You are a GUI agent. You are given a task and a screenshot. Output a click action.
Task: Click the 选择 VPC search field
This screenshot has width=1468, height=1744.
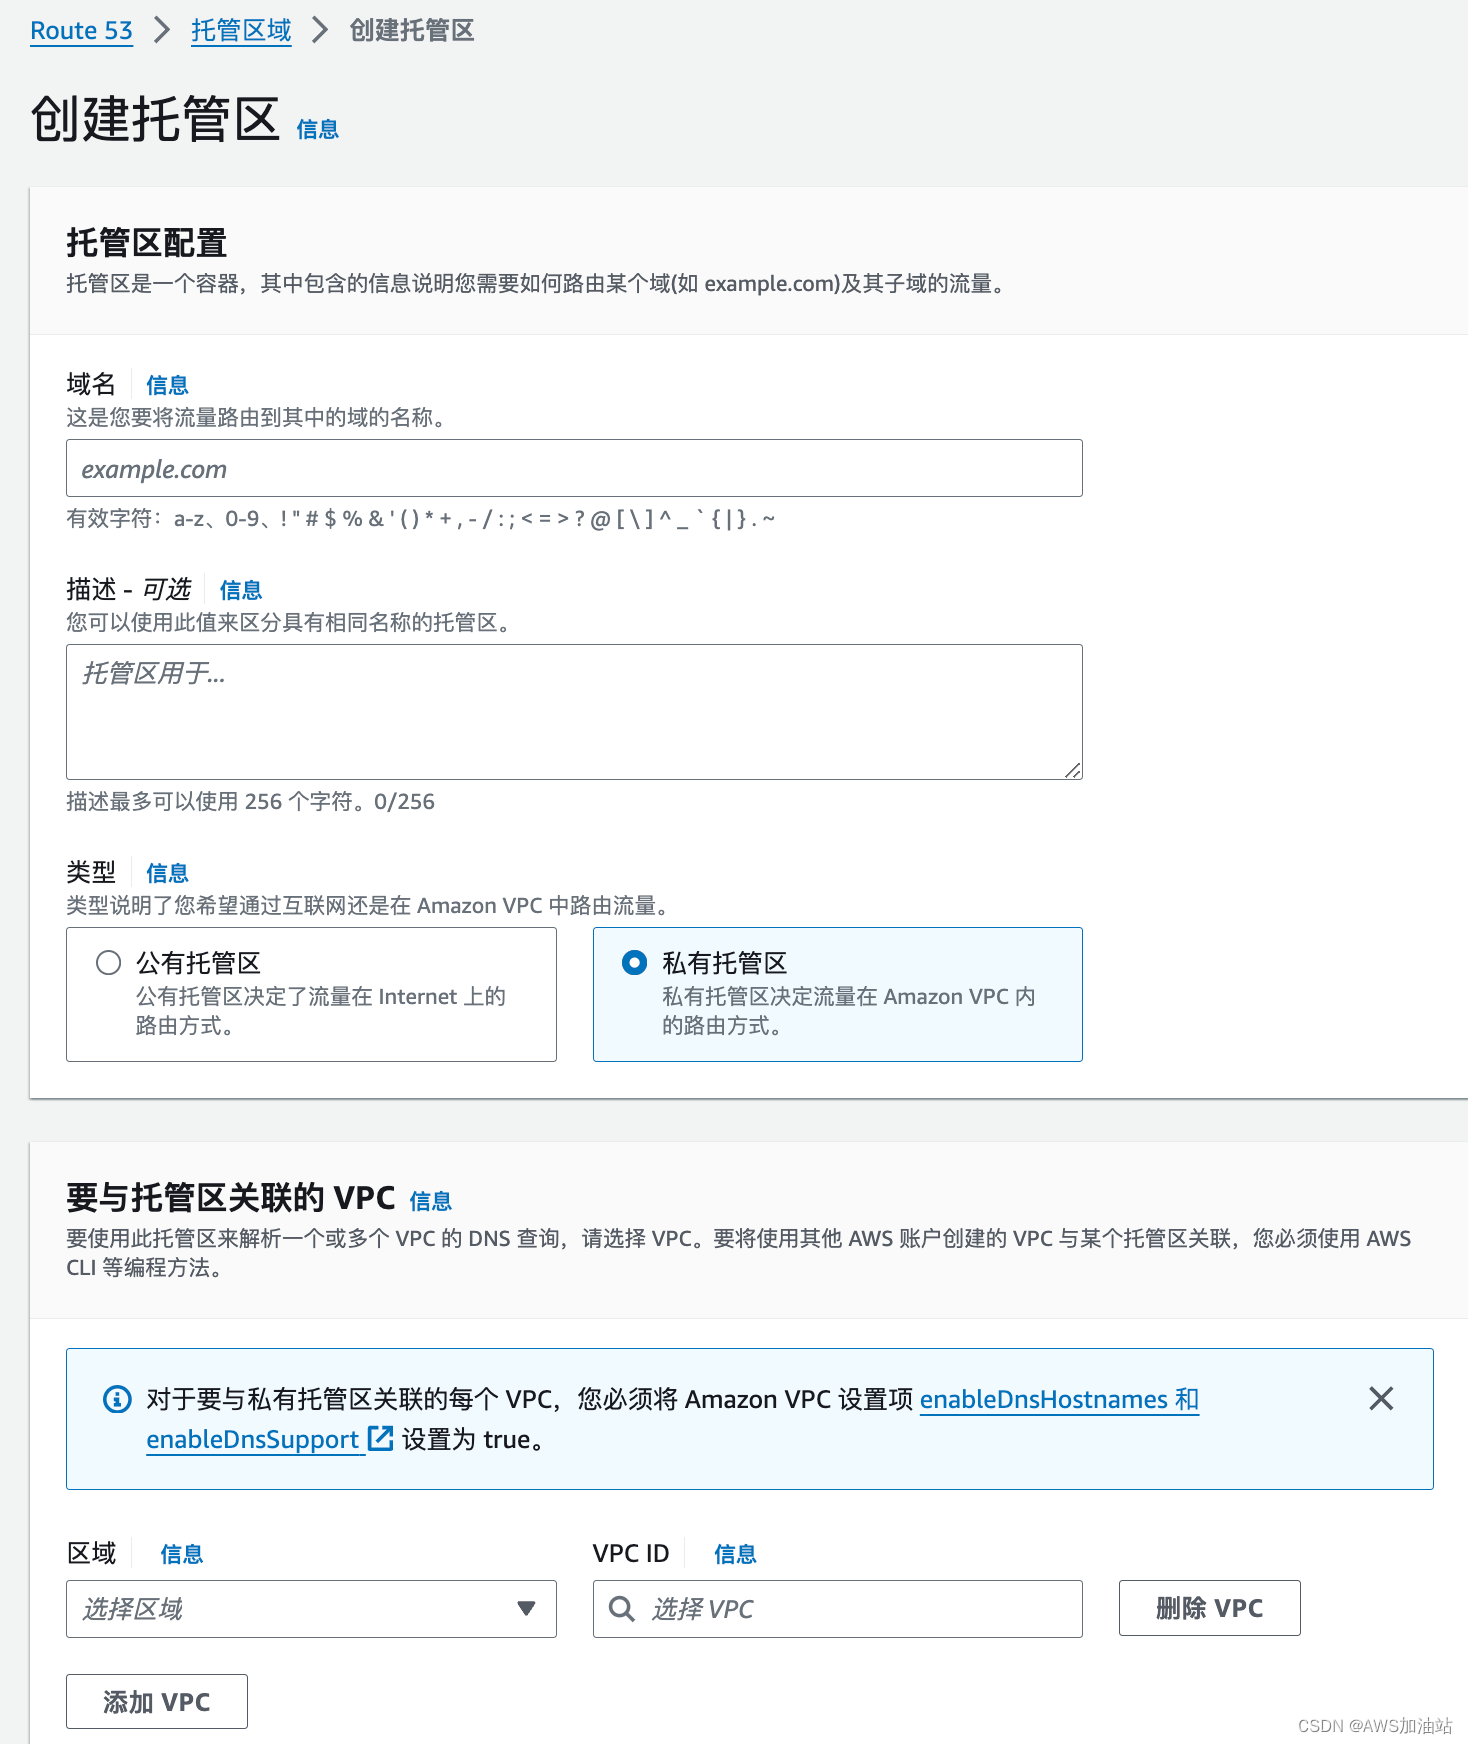pos(838,1609)
